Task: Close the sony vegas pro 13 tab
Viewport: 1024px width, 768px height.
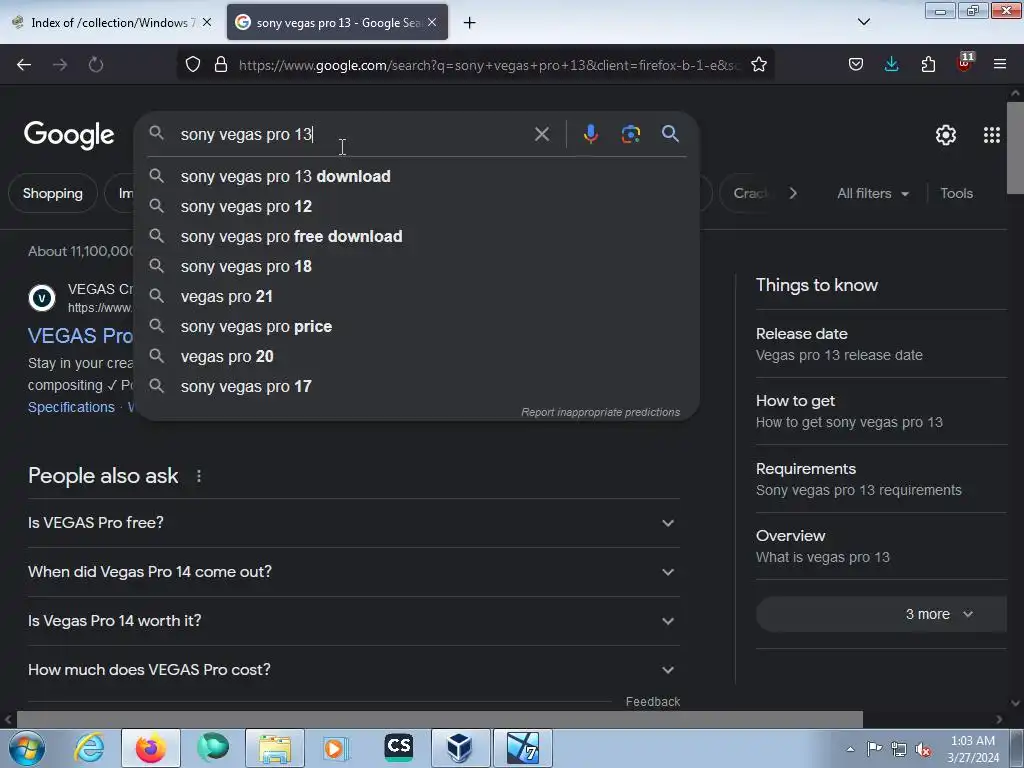Action: (x=432, y=22)
